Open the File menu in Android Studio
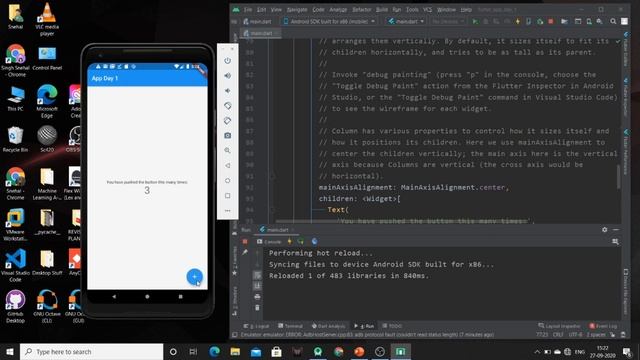This screenshot has height=360, width=640. pos(248,10)
